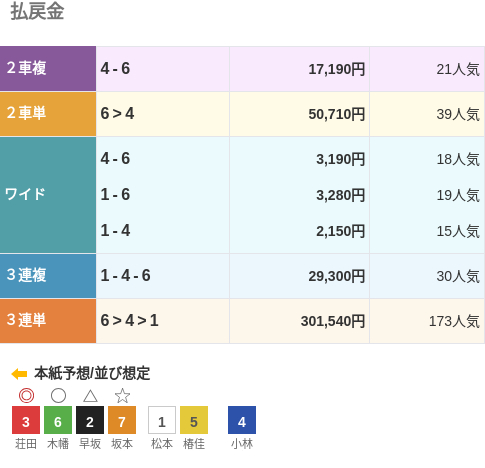
Task: Click the orange number 7 racer badge
Action: coord(122,420)
